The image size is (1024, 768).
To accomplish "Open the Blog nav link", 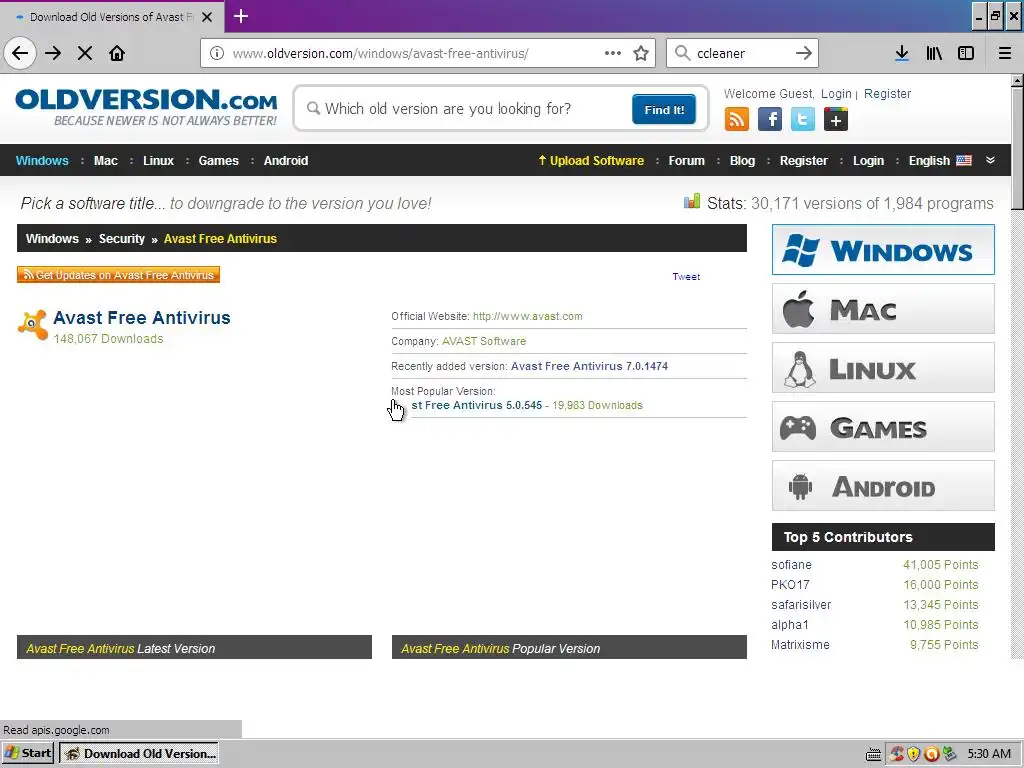I will point(742,161).
